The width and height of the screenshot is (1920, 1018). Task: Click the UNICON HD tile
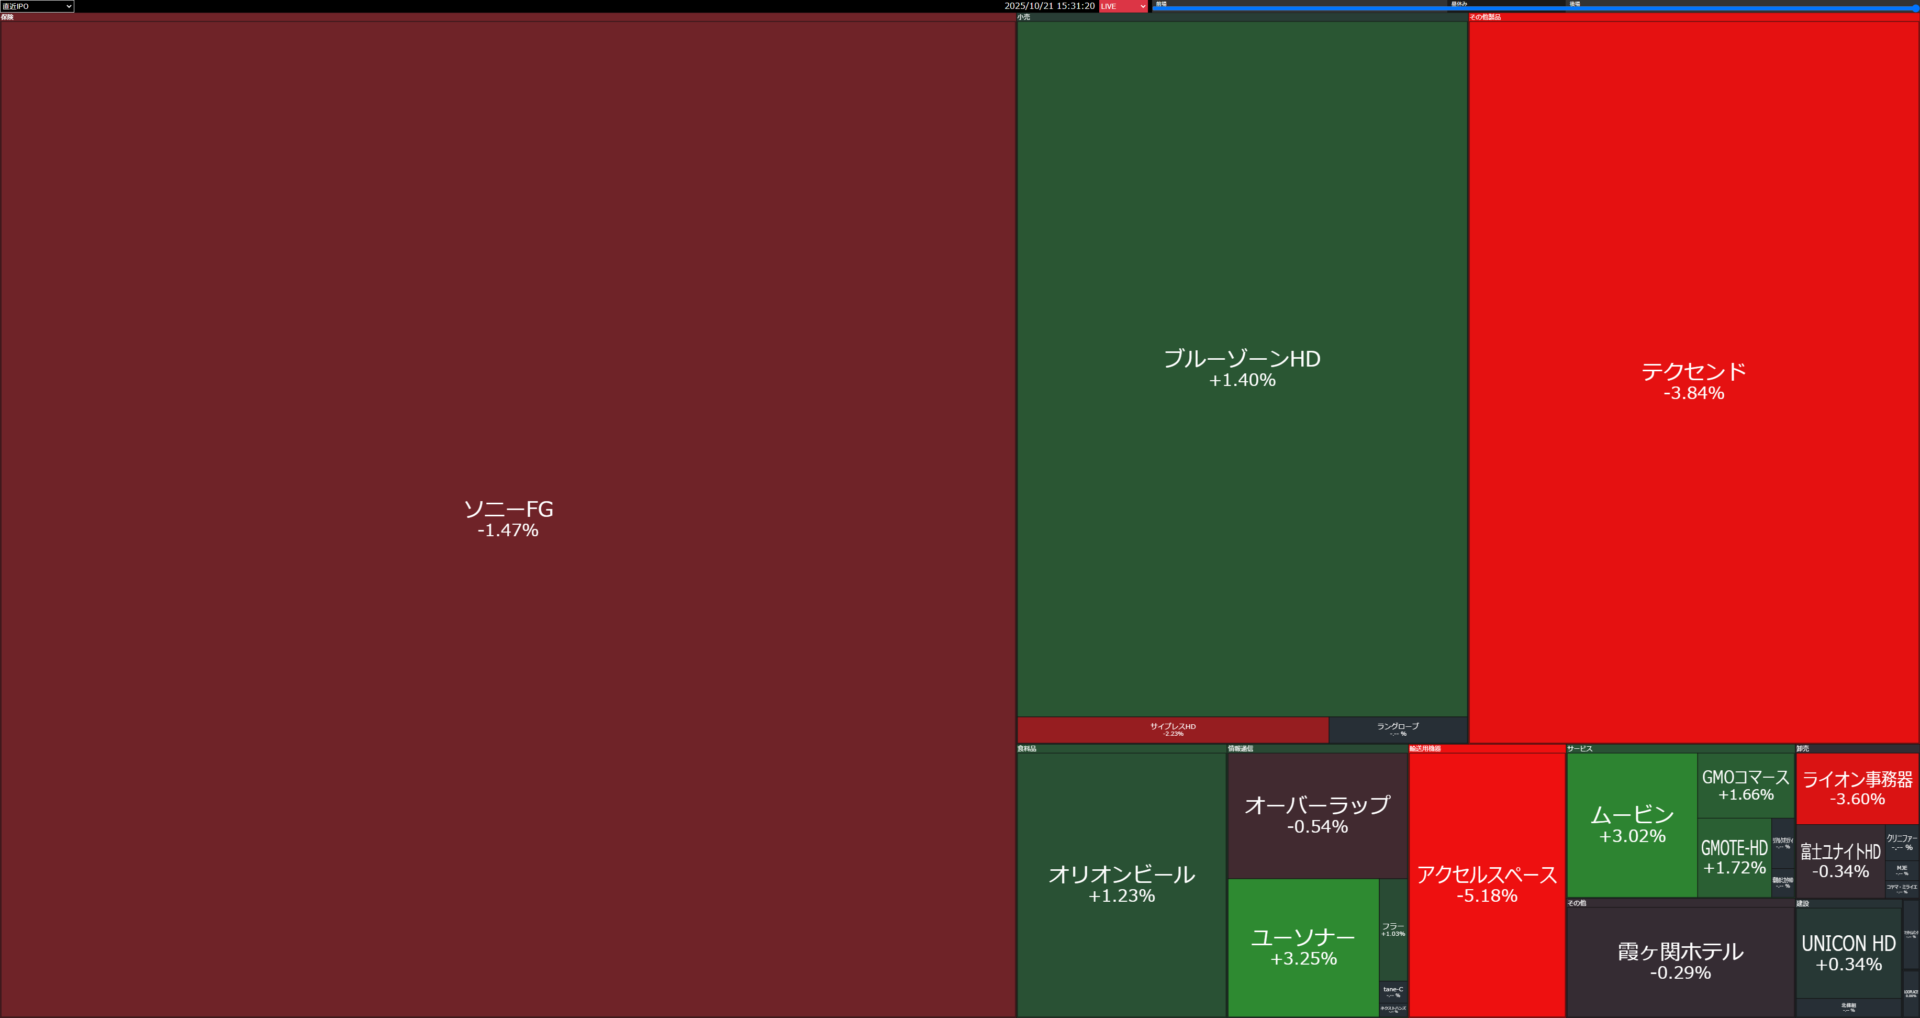1848,952
